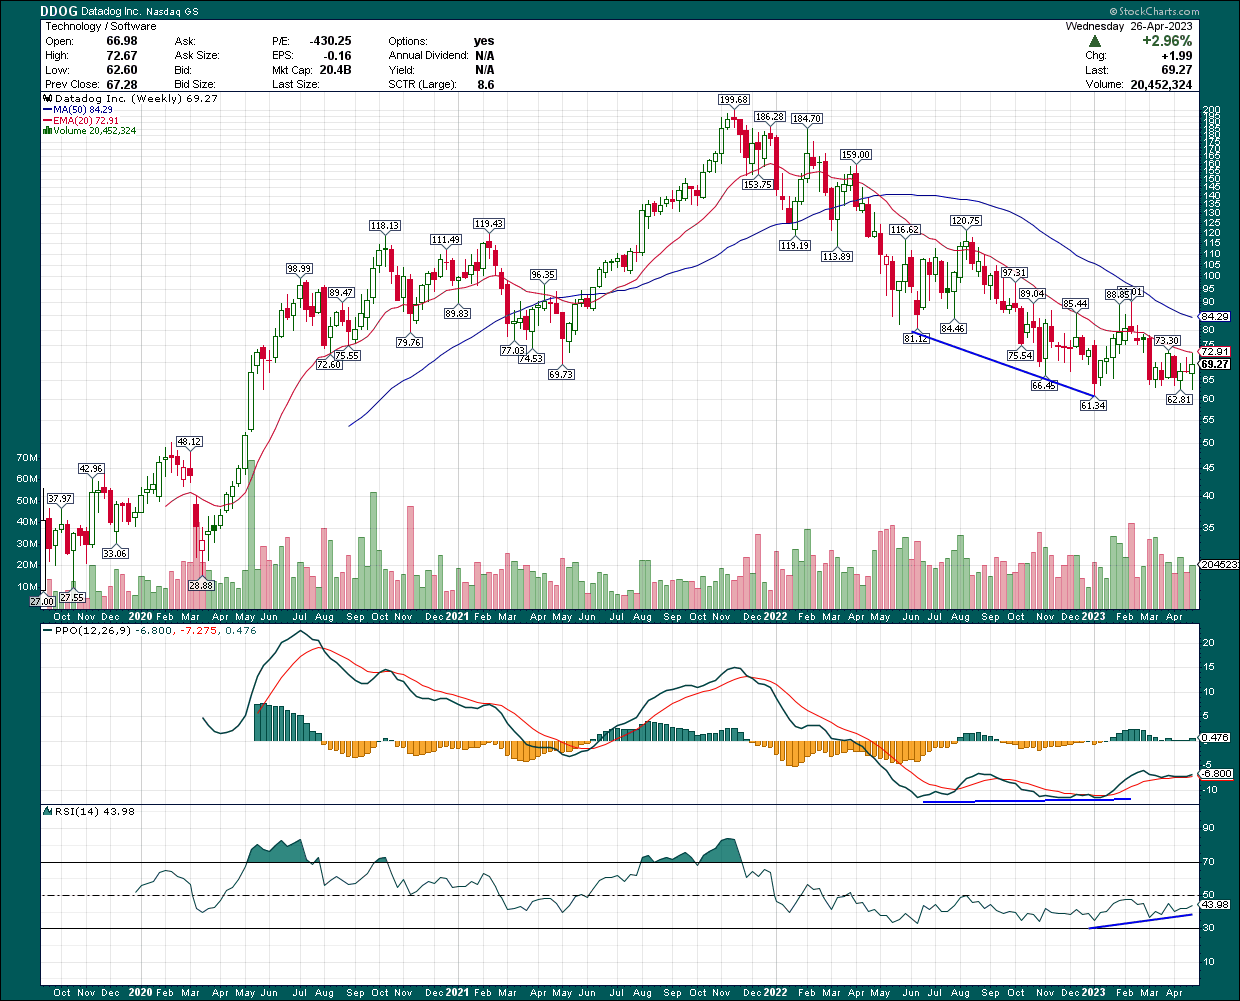Select the RSI(14) area icon in the lower panel
This screenshot has width=1240, height=1001.
tap(46, 812)
